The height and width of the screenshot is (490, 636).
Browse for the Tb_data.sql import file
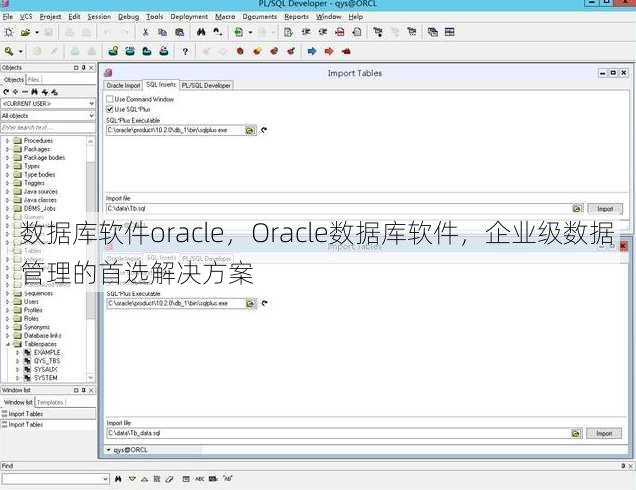576,434
